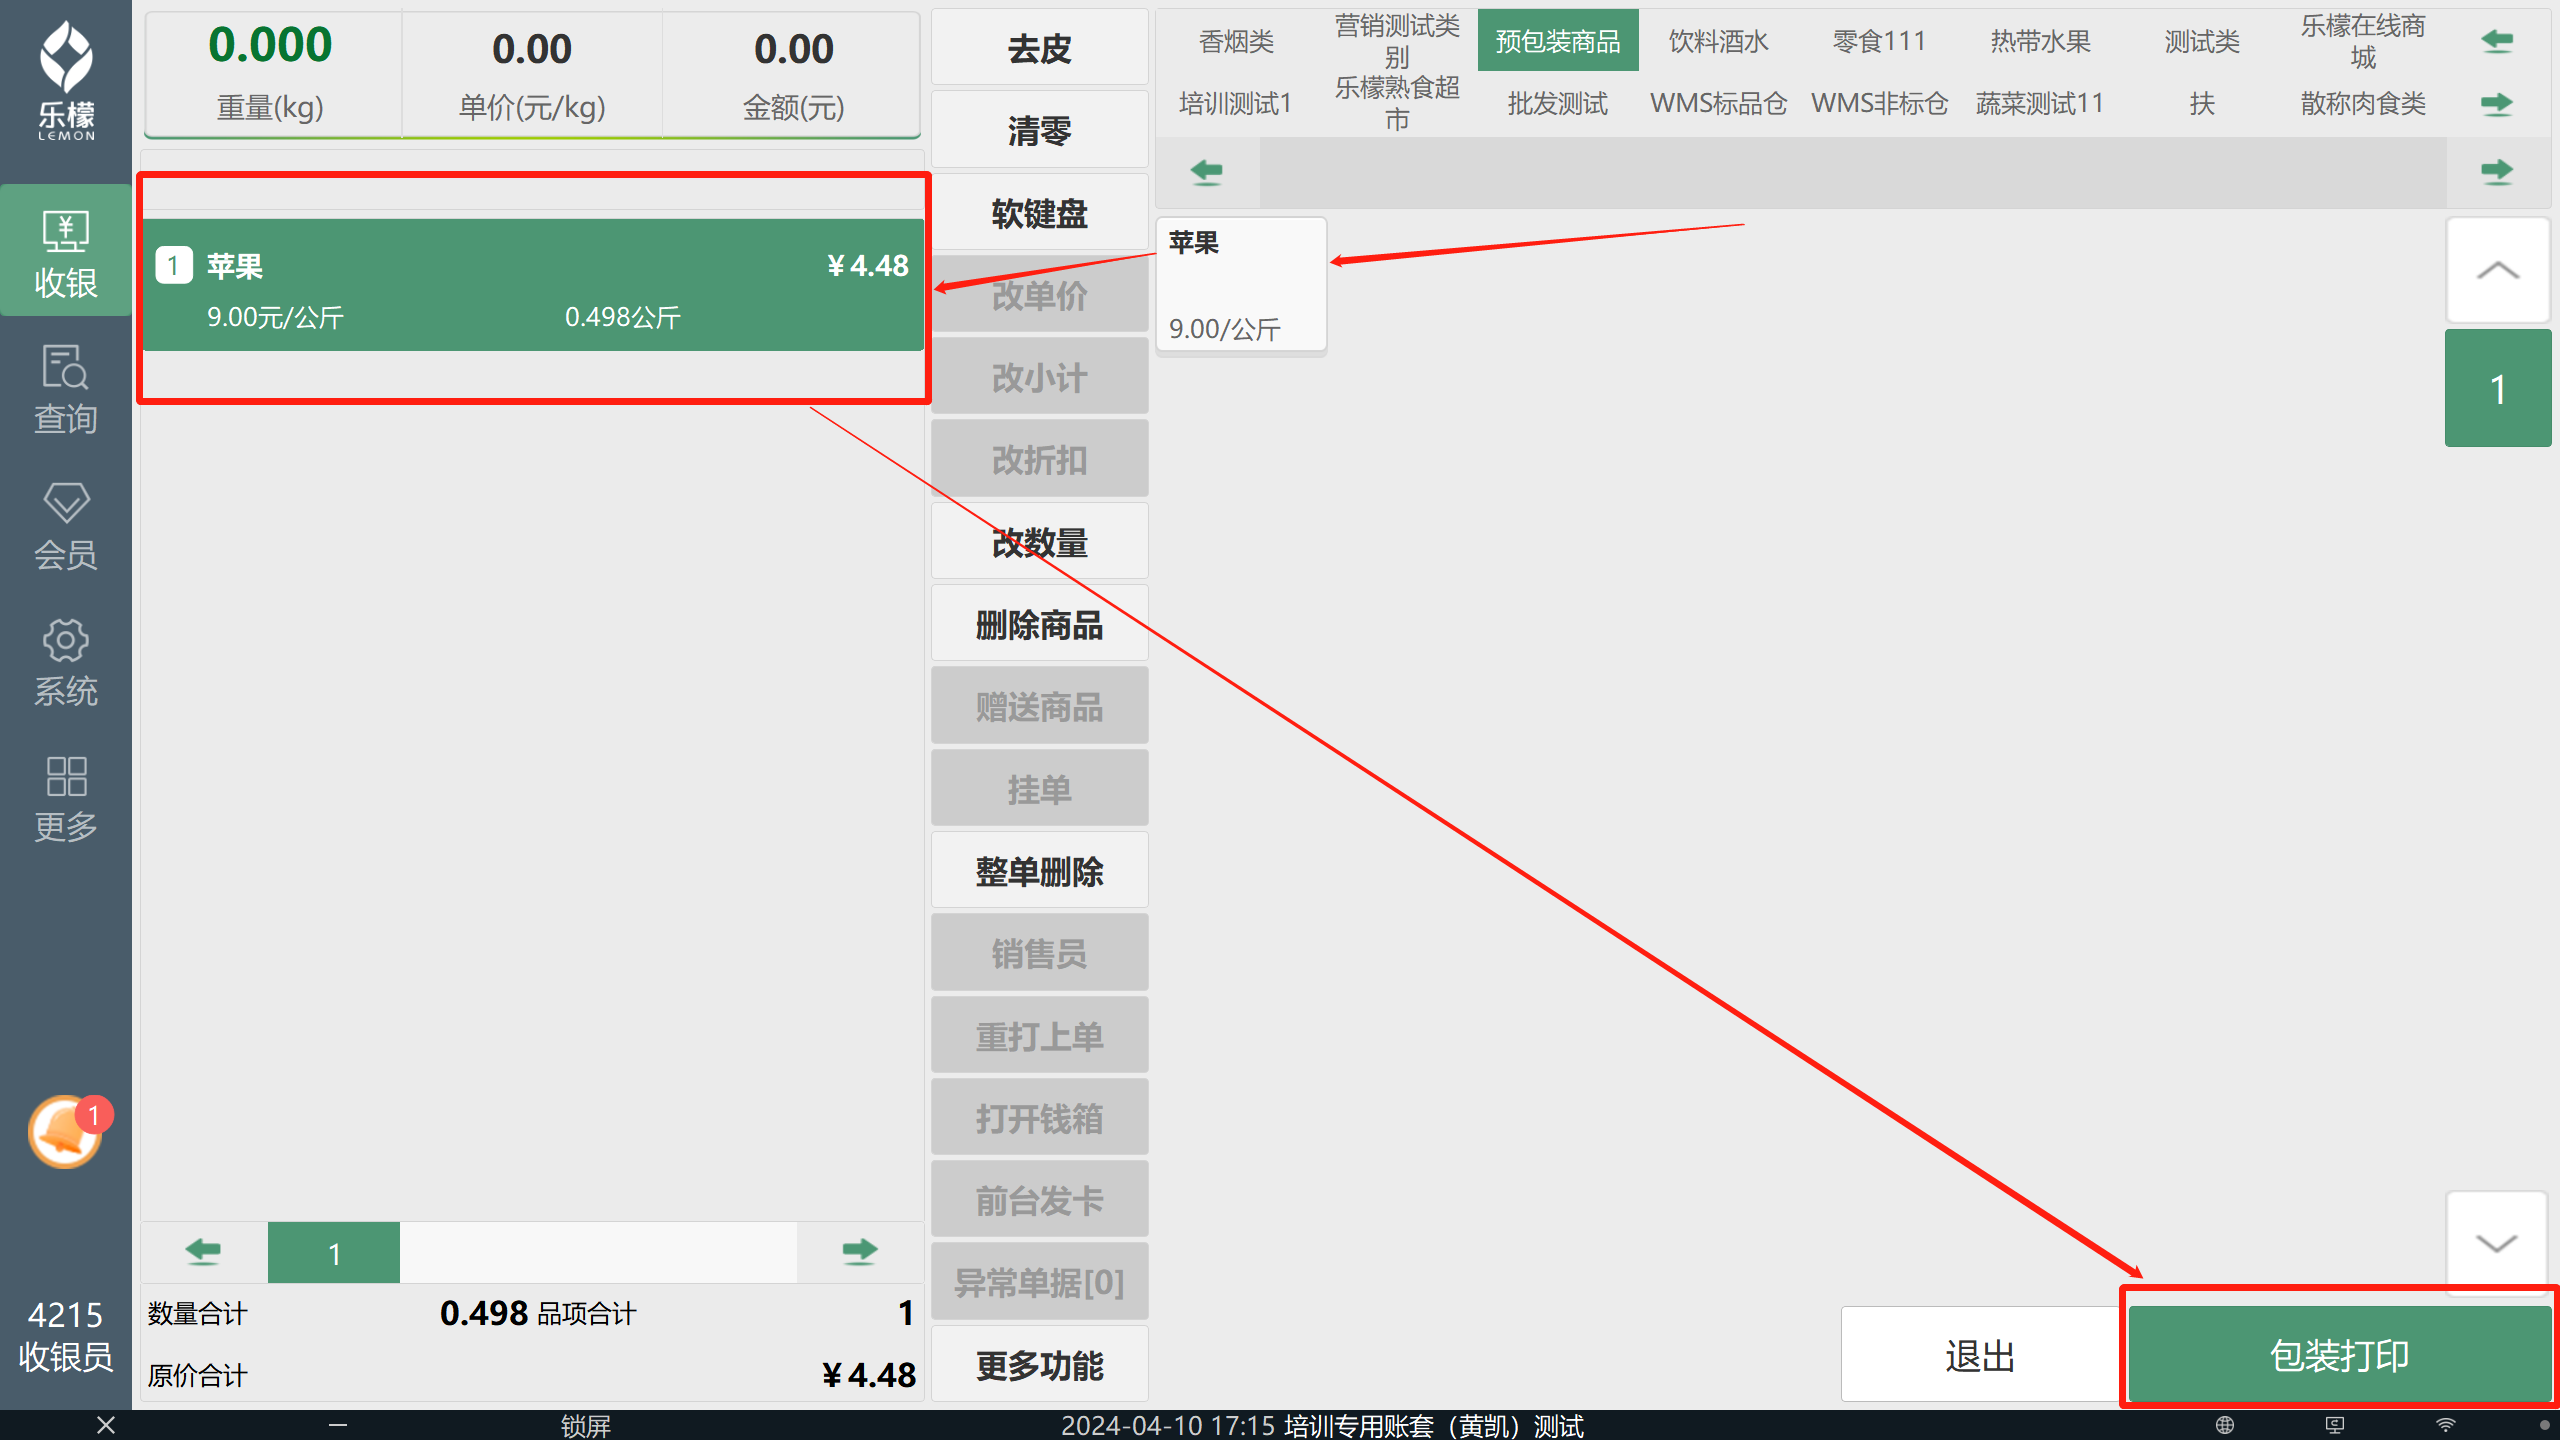Click the product list up chevron
This screenshot has height=1440, width=2560.
click(x=2497, y=270)
